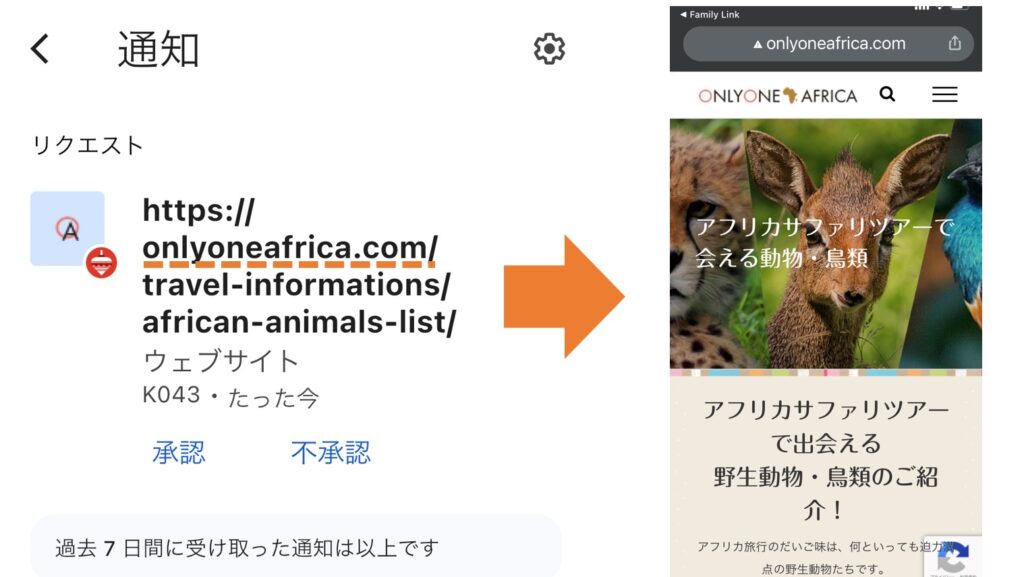The height and width of the screenshot is (577, 1024).
Task: Tap the reCAPTCHA badge icon
Action: 953,557
